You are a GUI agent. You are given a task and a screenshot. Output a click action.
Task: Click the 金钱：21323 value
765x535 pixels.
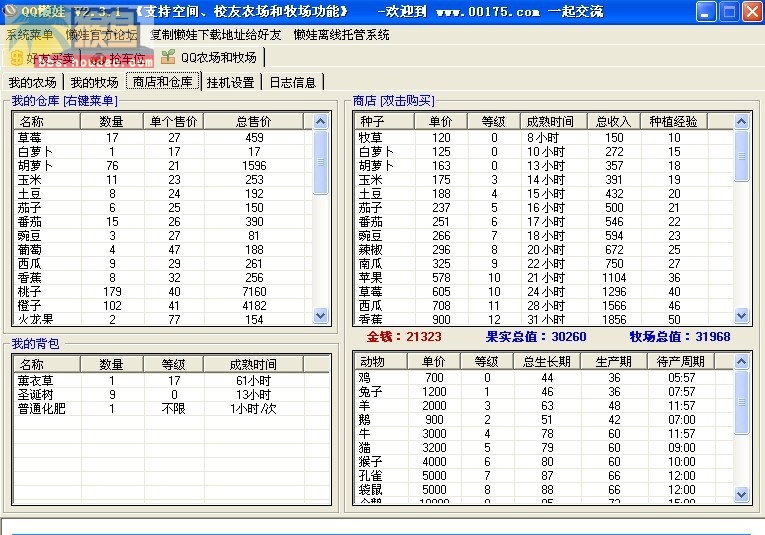[404, 337]
